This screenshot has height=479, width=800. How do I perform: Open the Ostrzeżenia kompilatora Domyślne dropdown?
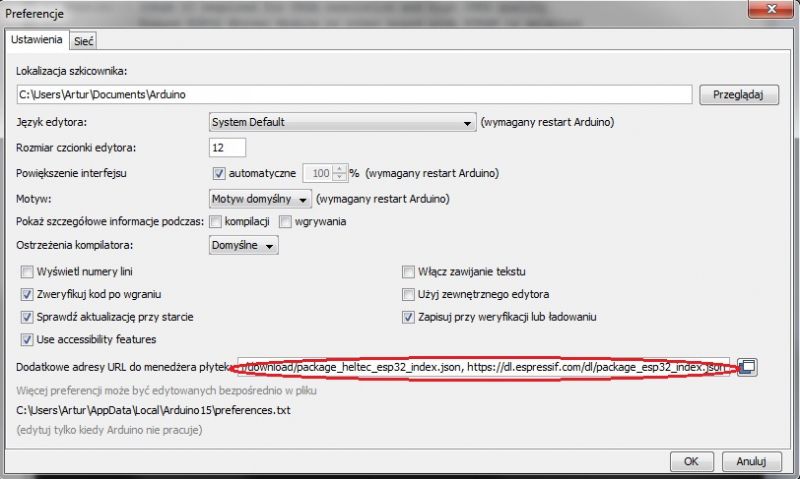(x=243, y=245)
